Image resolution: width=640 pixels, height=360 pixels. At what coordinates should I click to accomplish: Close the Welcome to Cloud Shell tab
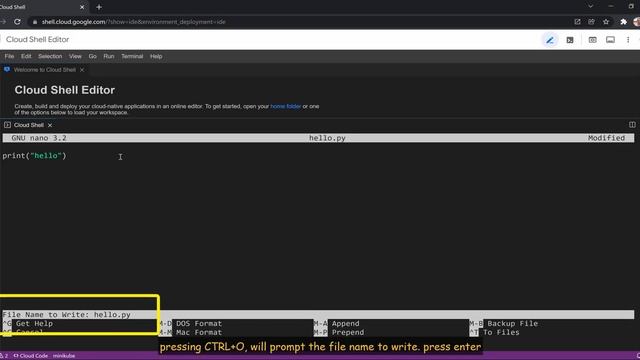coord(82,70)
